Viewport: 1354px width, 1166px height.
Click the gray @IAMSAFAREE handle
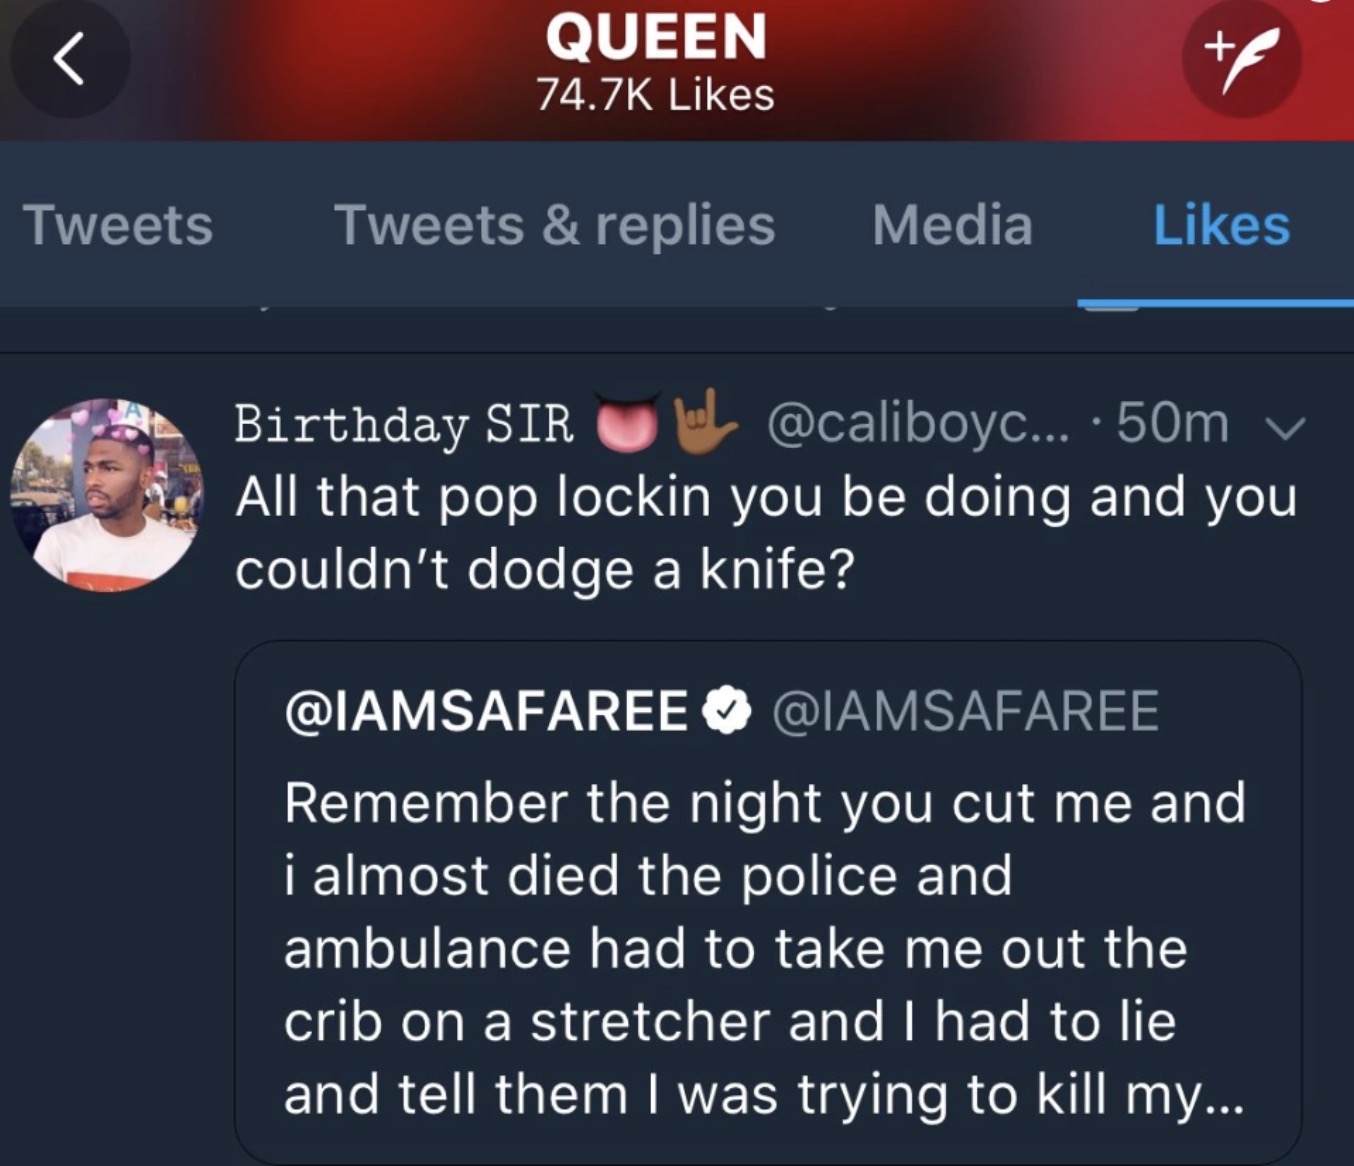click(965, 711)
